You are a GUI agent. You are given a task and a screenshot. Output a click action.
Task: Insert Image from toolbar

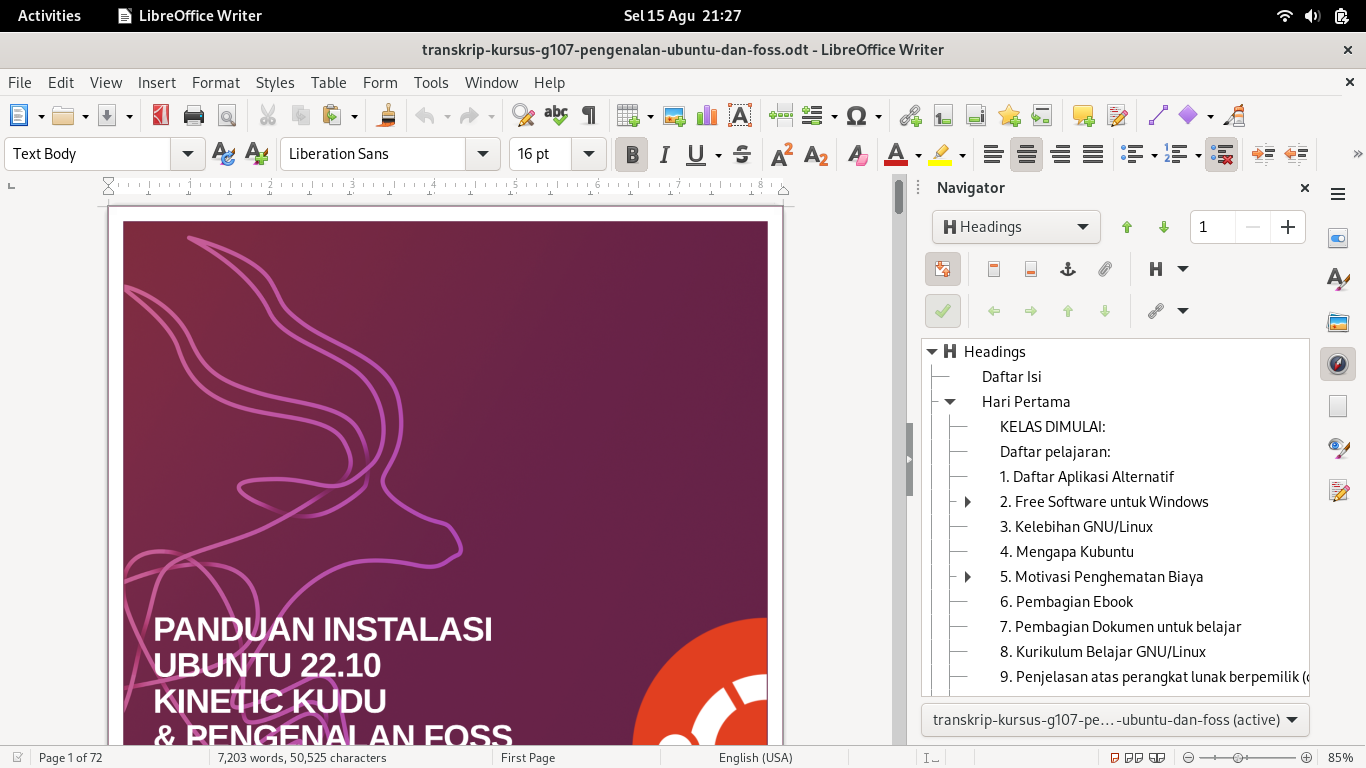coord(674,116)
